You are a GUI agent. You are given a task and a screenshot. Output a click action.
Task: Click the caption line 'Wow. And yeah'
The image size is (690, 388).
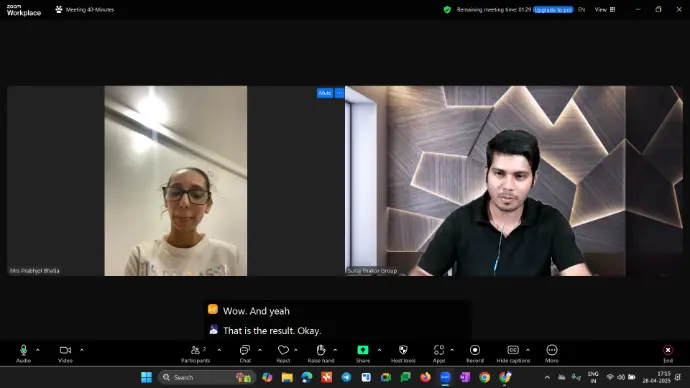coord(256,311)
